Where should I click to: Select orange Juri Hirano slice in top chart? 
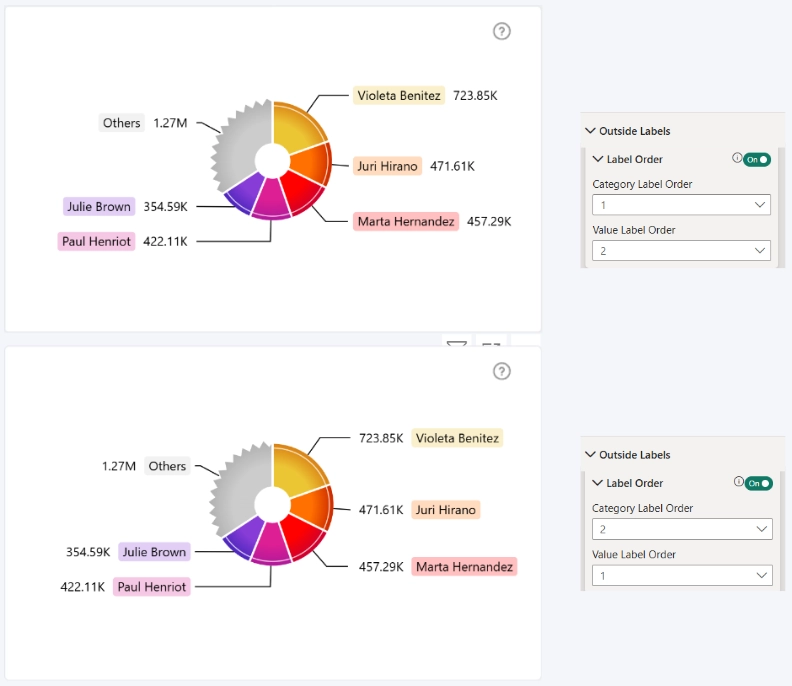click(311, 164)
